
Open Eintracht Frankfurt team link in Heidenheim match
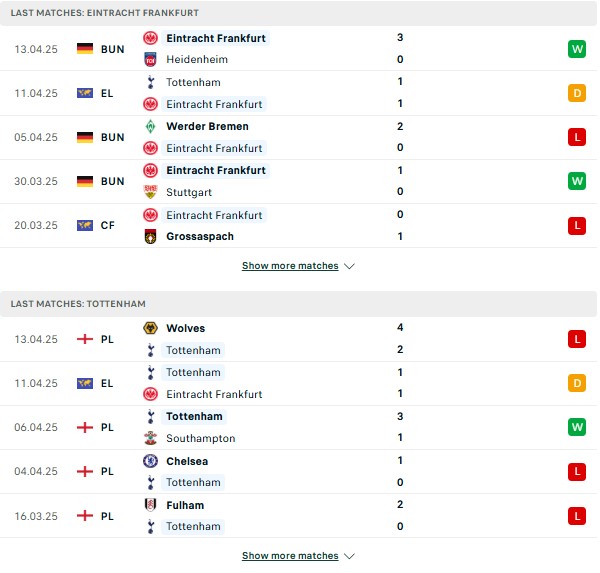[x=216, y=38]
